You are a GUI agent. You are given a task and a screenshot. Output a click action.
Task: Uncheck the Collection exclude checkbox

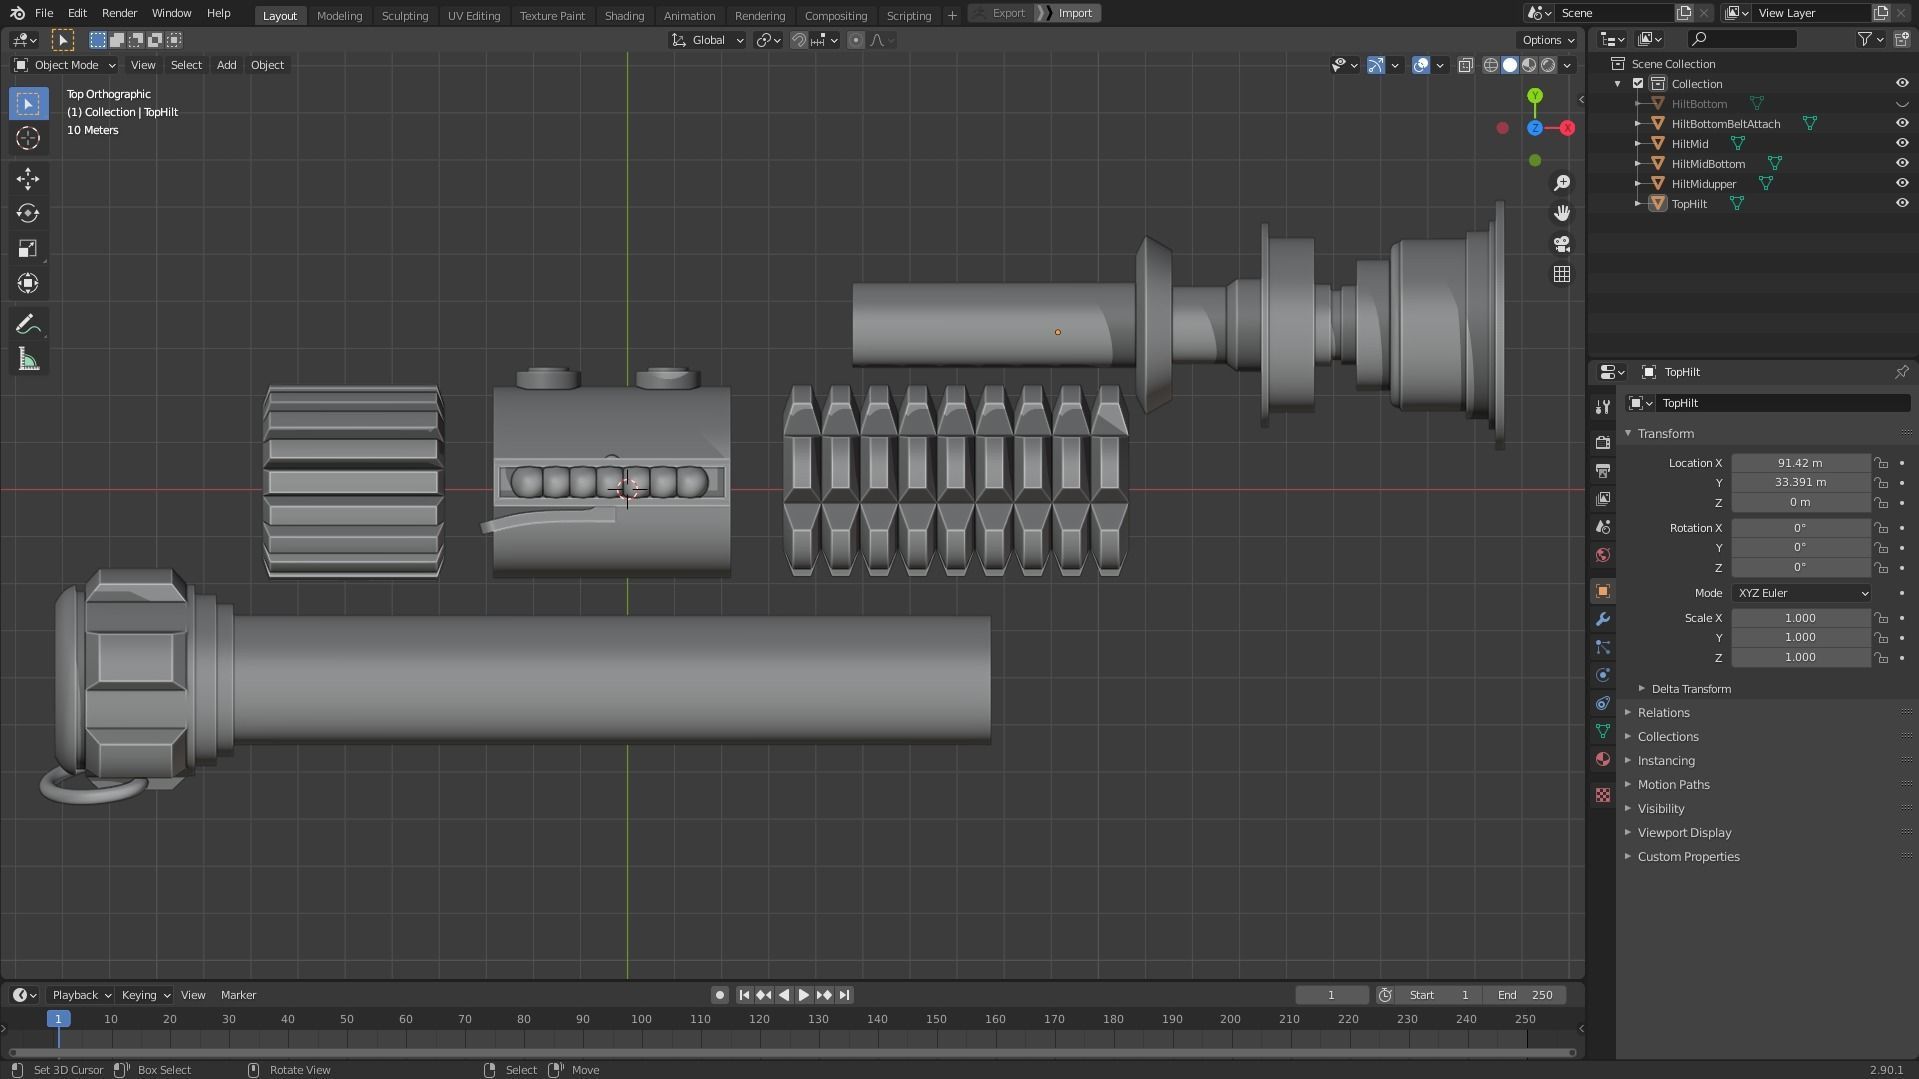click(1638, 84)
